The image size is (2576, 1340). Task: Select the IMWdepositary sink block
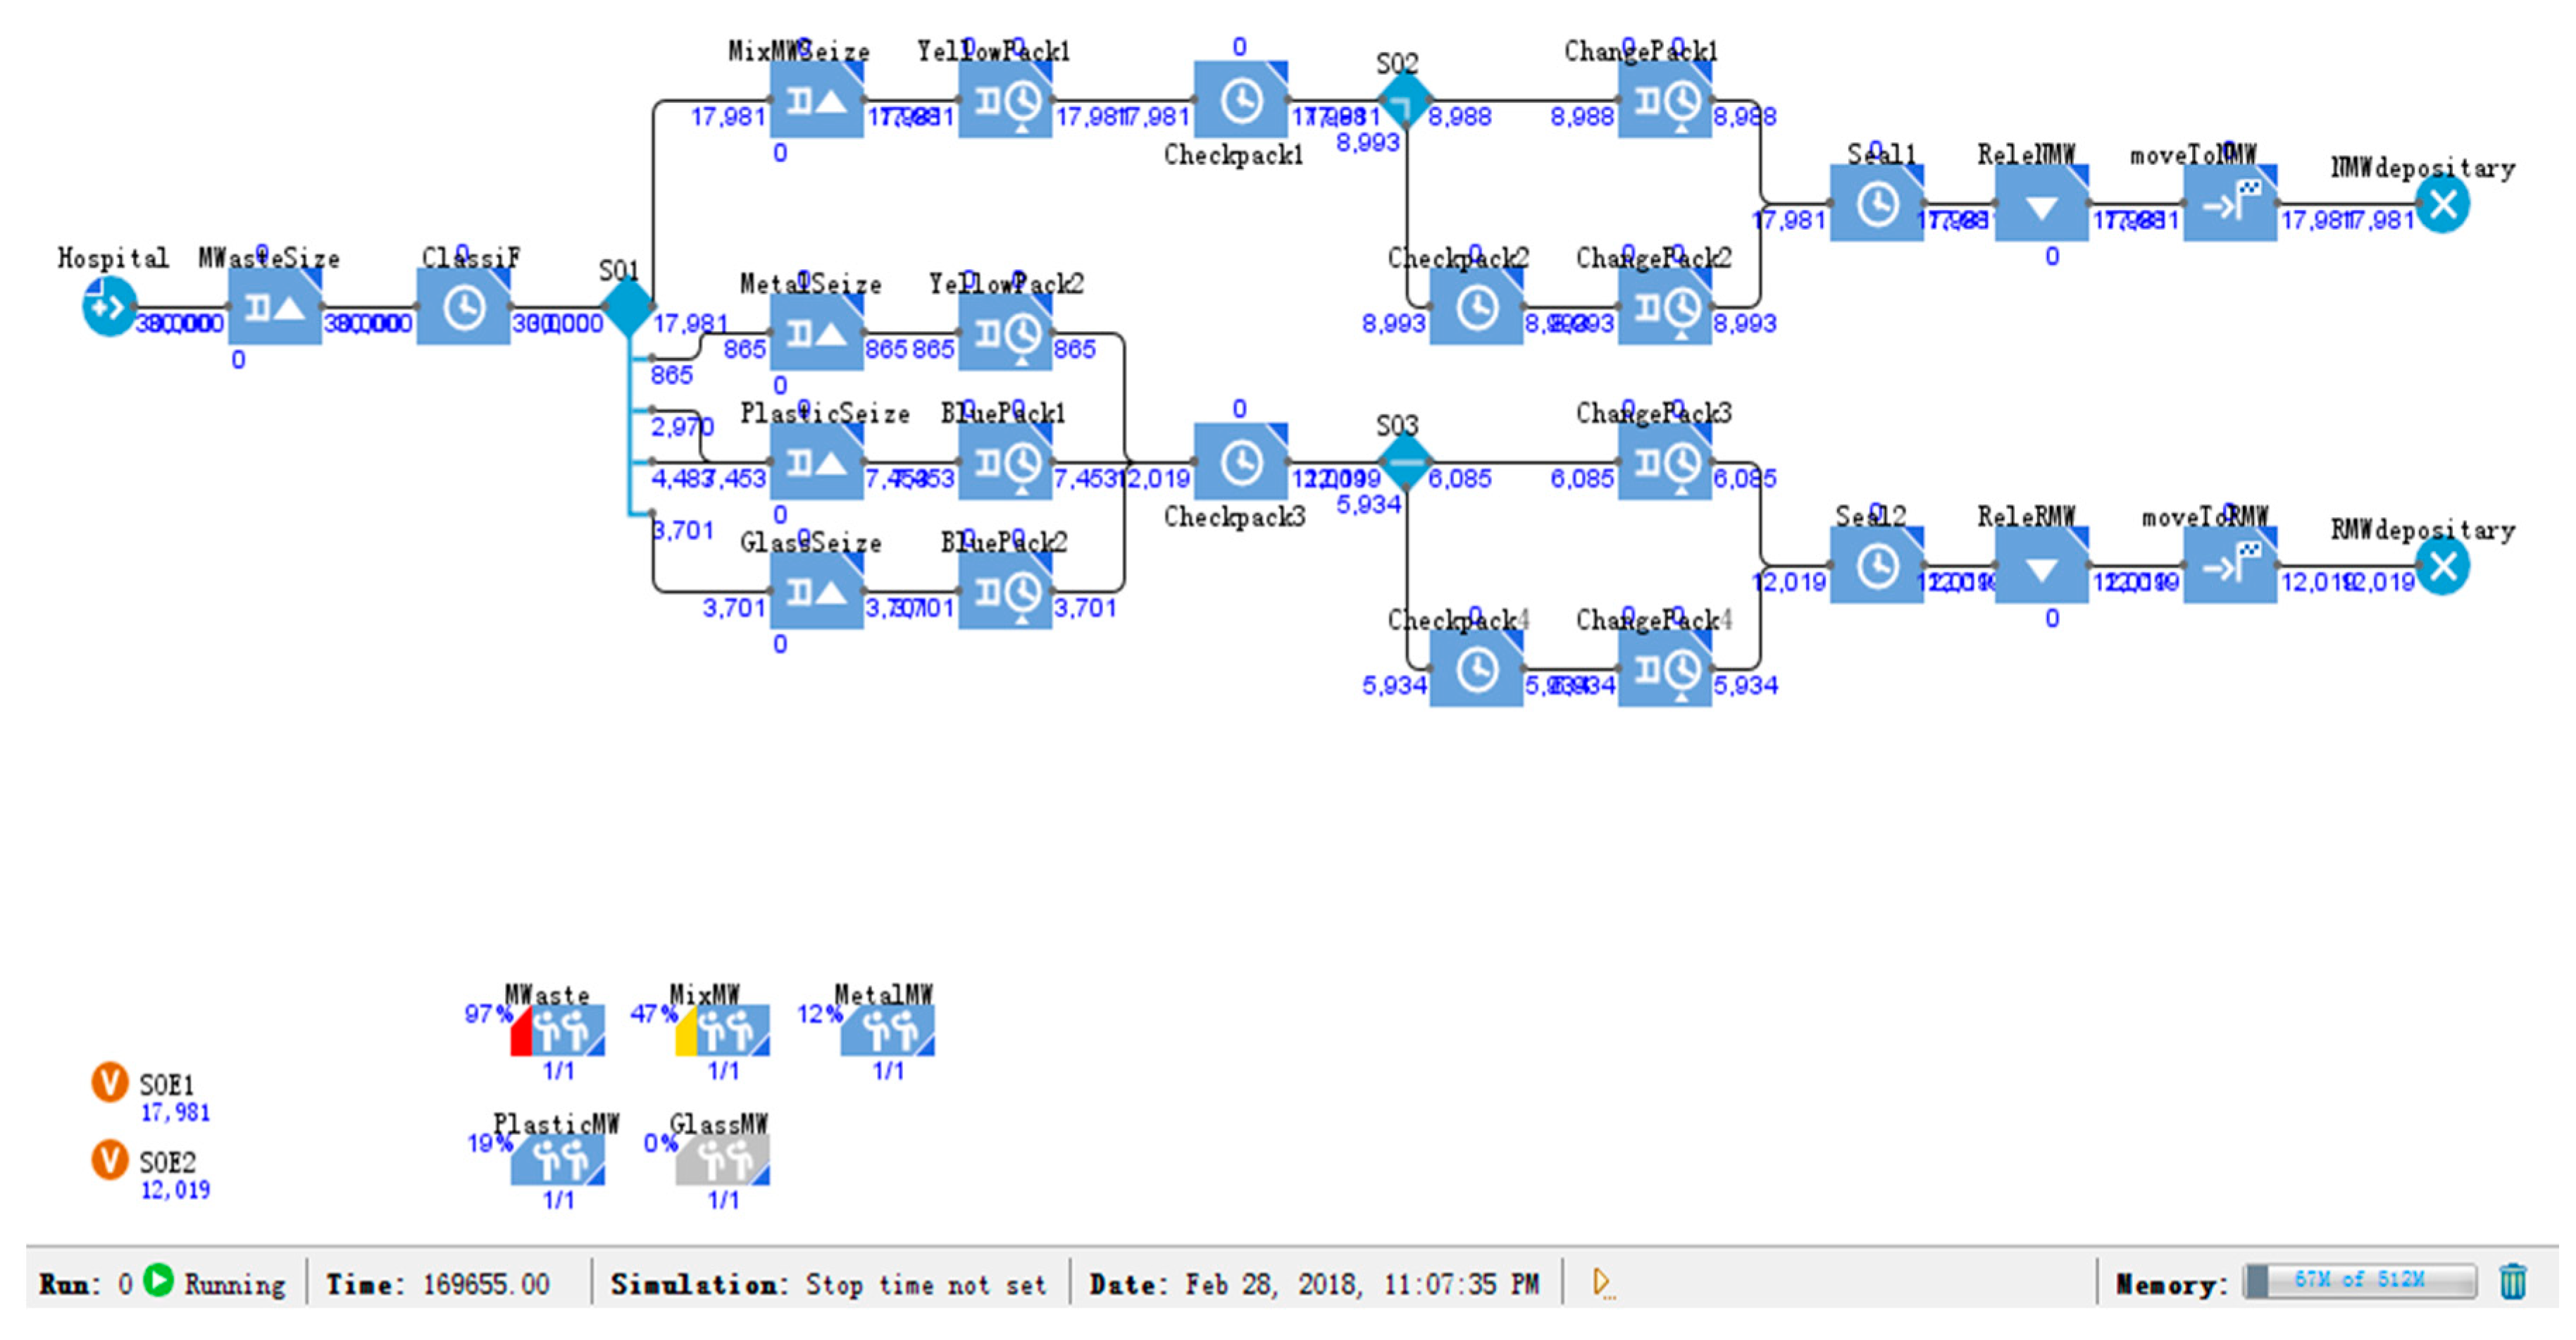(x=2442, y=205)
